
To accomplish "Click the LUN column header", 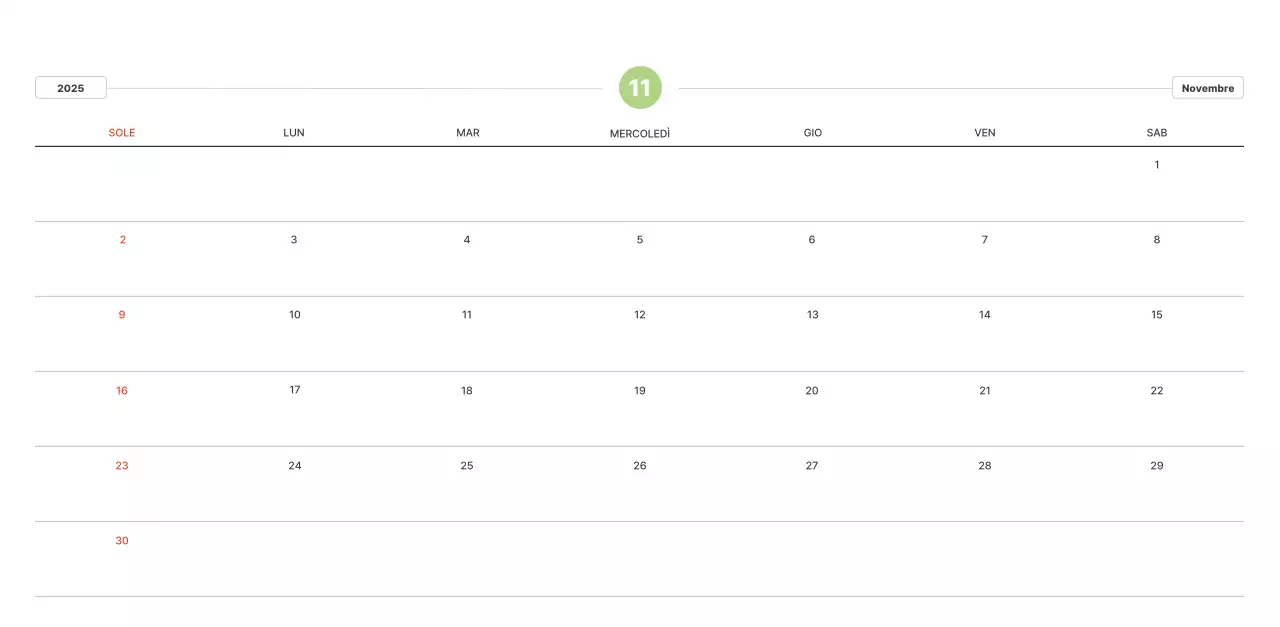I will coord(294,133).
